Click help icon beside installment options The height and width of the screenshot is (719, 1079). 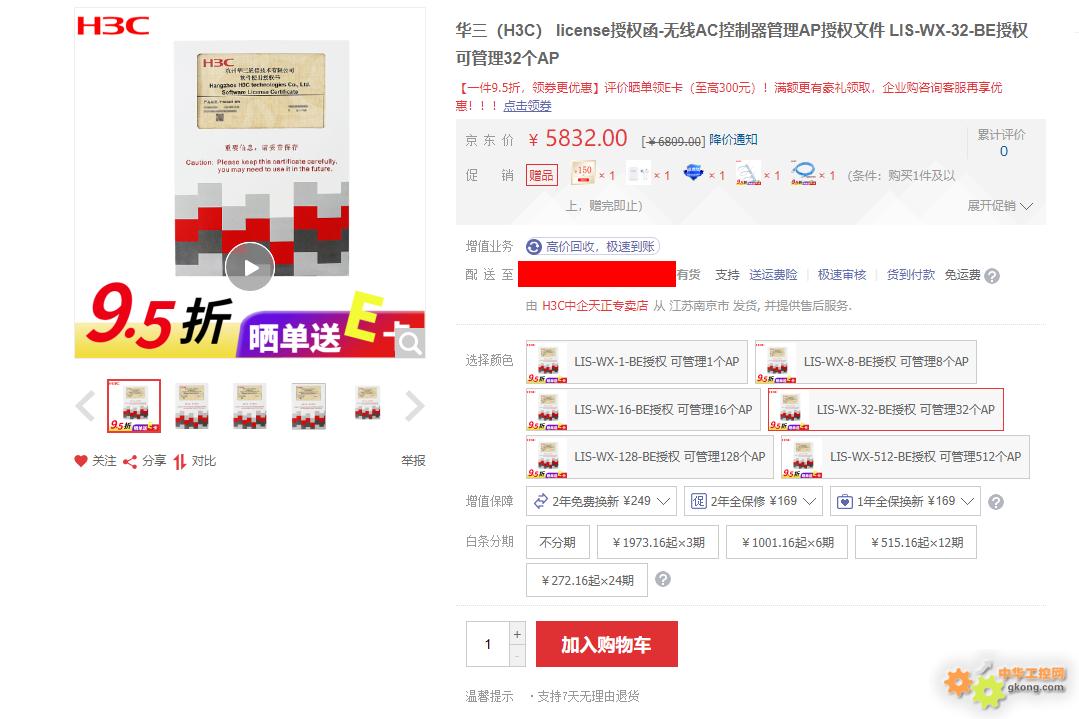pos(663,579)
